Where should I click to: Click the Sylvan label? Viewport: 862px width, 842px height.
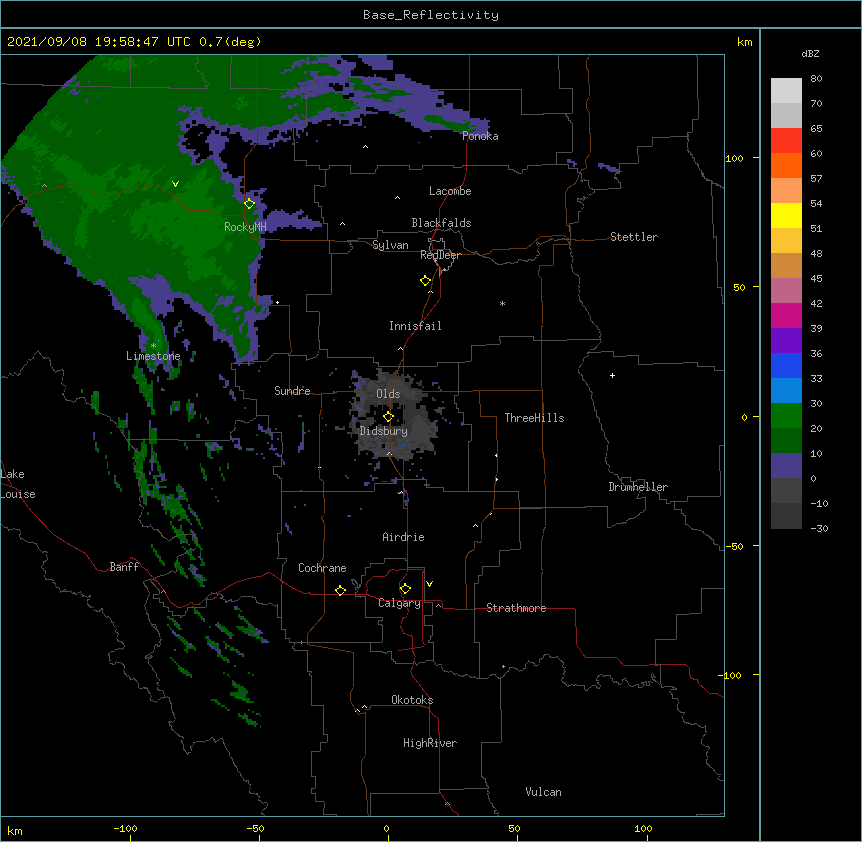tap(390, 245)
